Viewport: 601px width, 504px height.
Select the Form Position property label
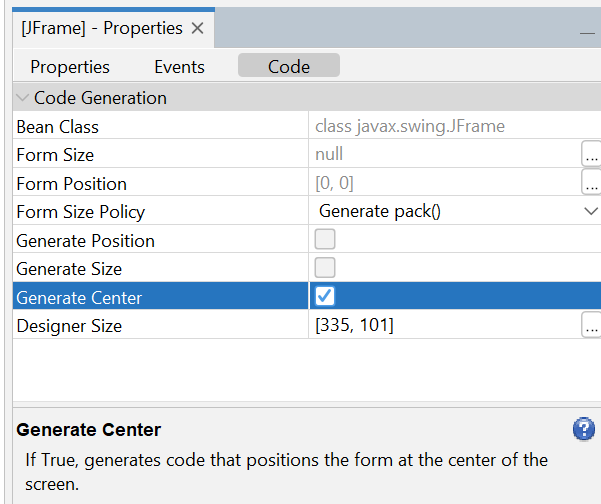(x=72, y=184)
